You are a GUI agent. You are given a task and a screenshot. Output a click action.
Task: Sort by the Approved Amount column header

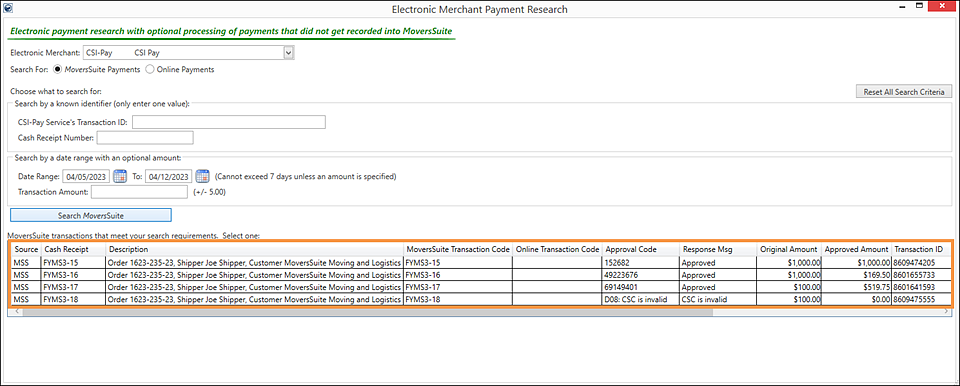click(x=856, y=249)
